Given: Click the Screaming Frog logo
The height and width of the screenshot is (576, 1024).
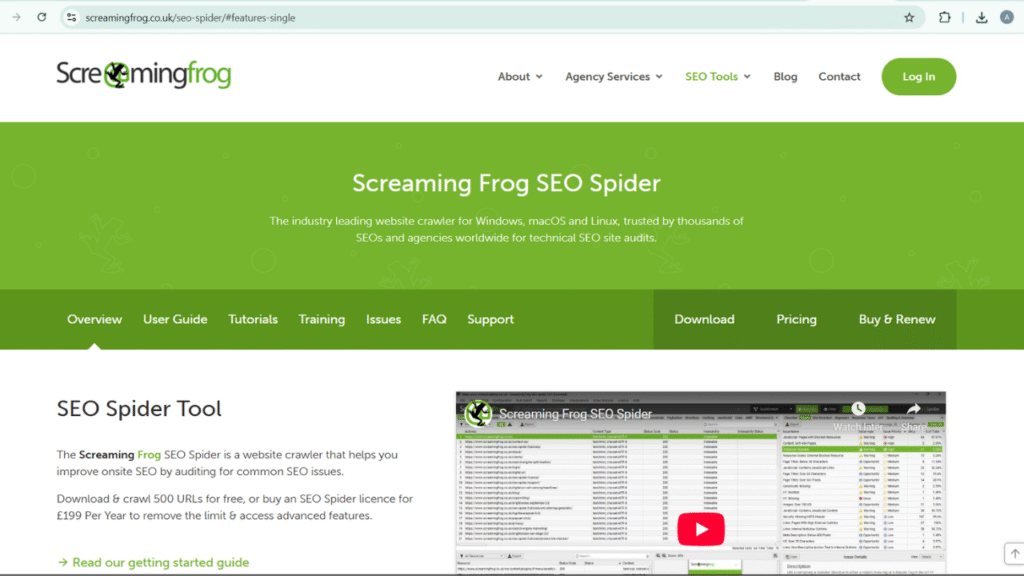Looking at the screenshot, I should tap(143, 75).
